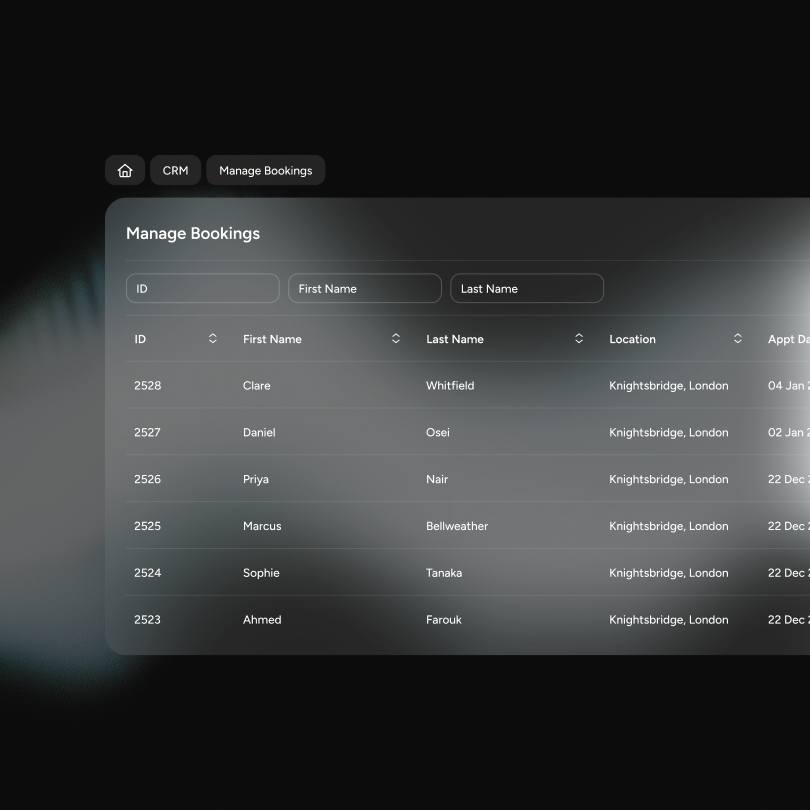The height and width of the screenshot is (810, 810).
Task: Click the Location column header label
Action: point(632,339)
